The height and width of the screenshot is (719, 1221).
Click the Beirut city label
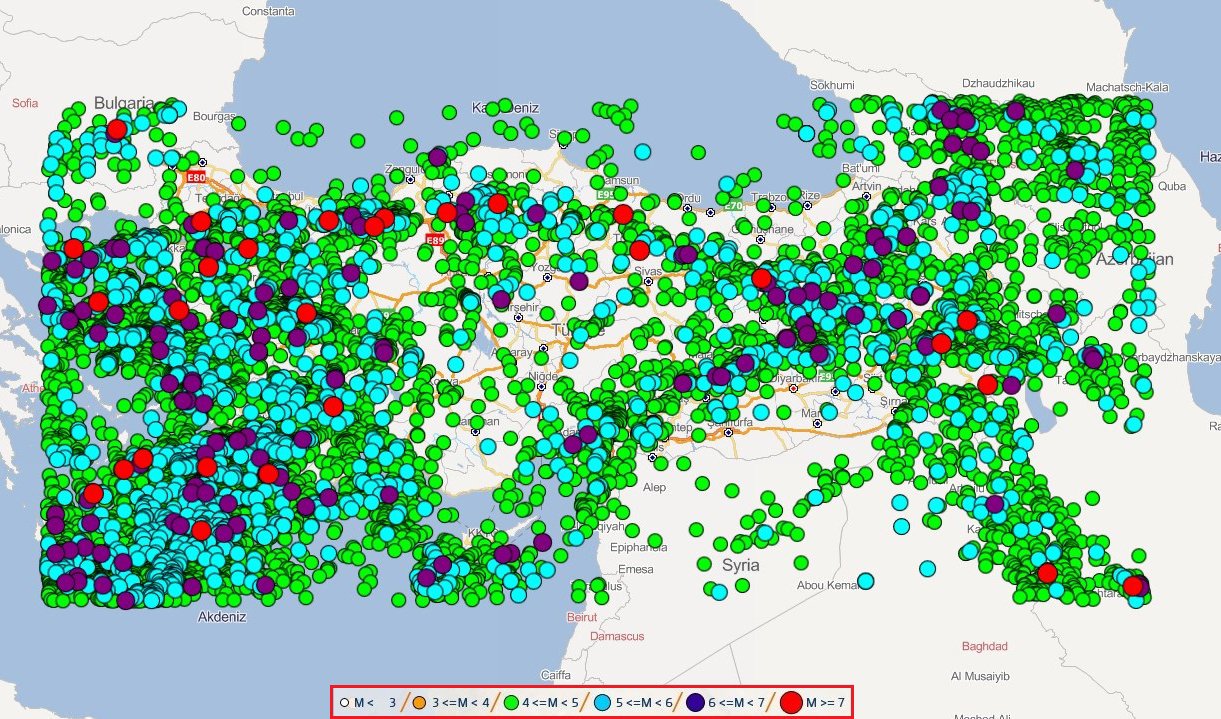click(x=580, y=617)
